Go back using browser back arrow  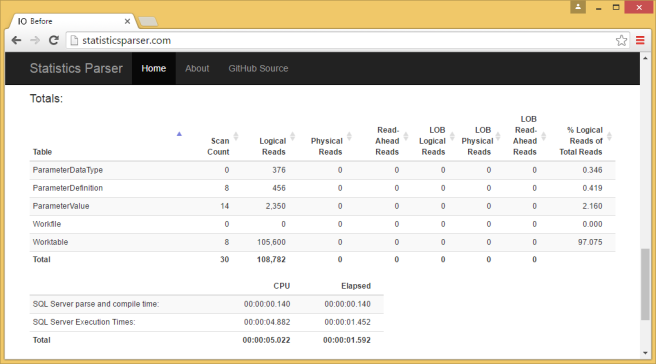pos(16,40)
